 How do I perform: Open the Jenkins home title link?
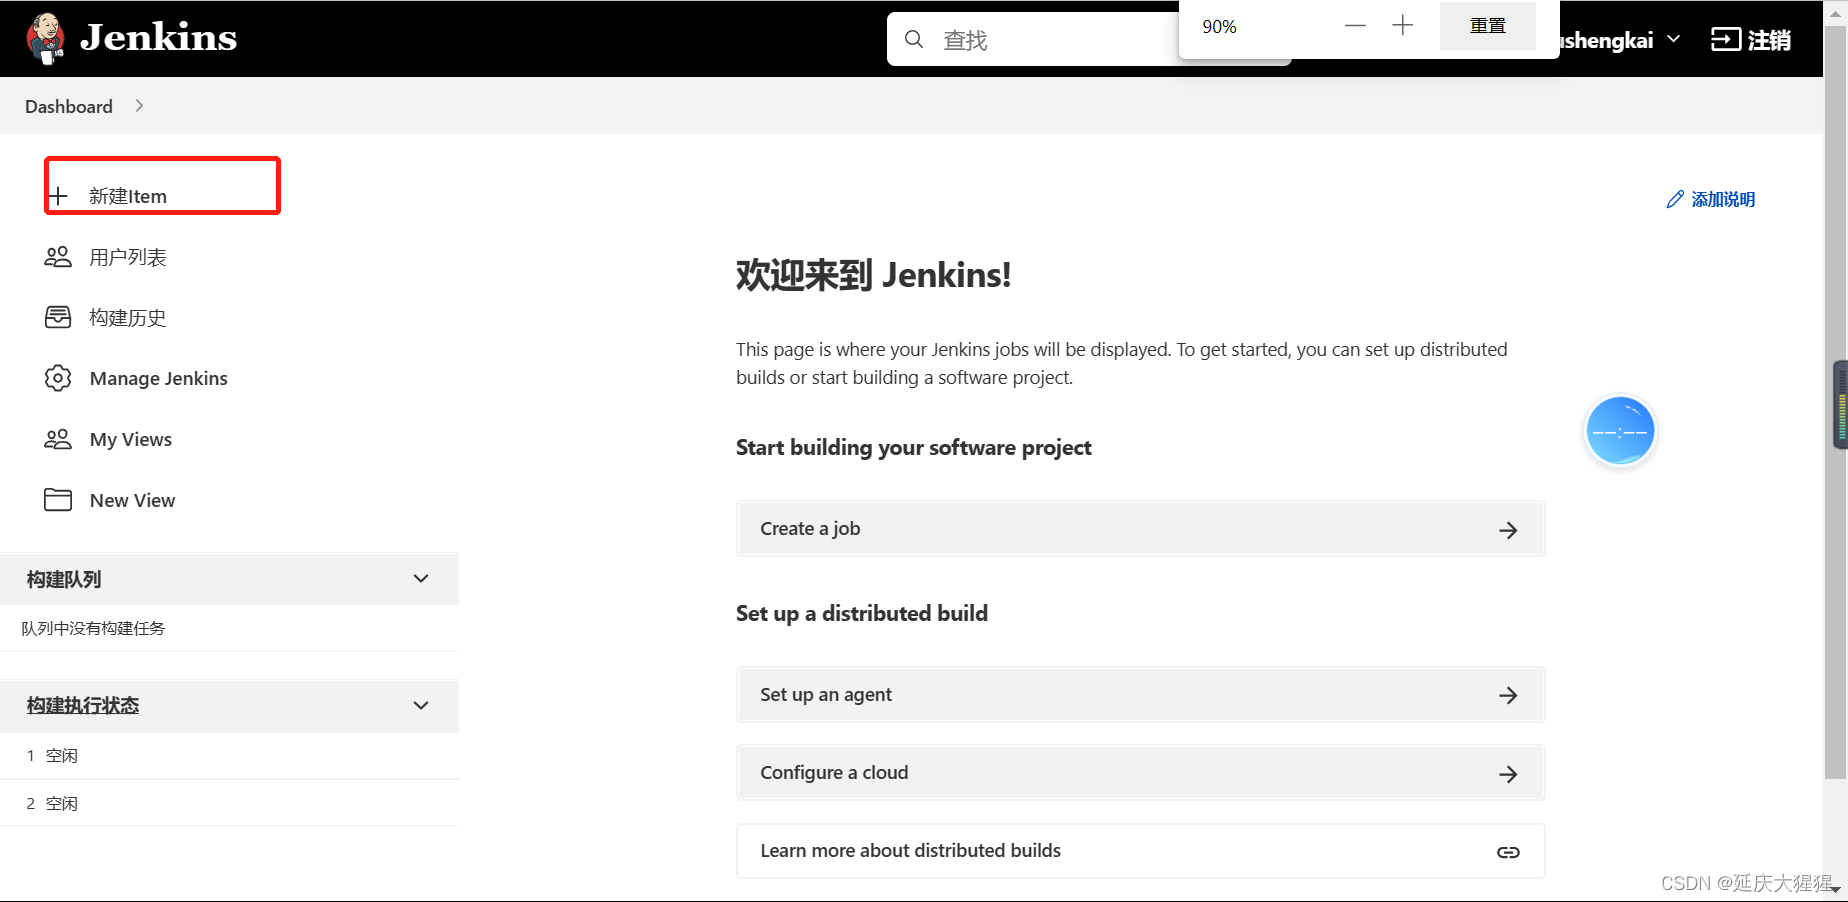[x=158, y=38]
